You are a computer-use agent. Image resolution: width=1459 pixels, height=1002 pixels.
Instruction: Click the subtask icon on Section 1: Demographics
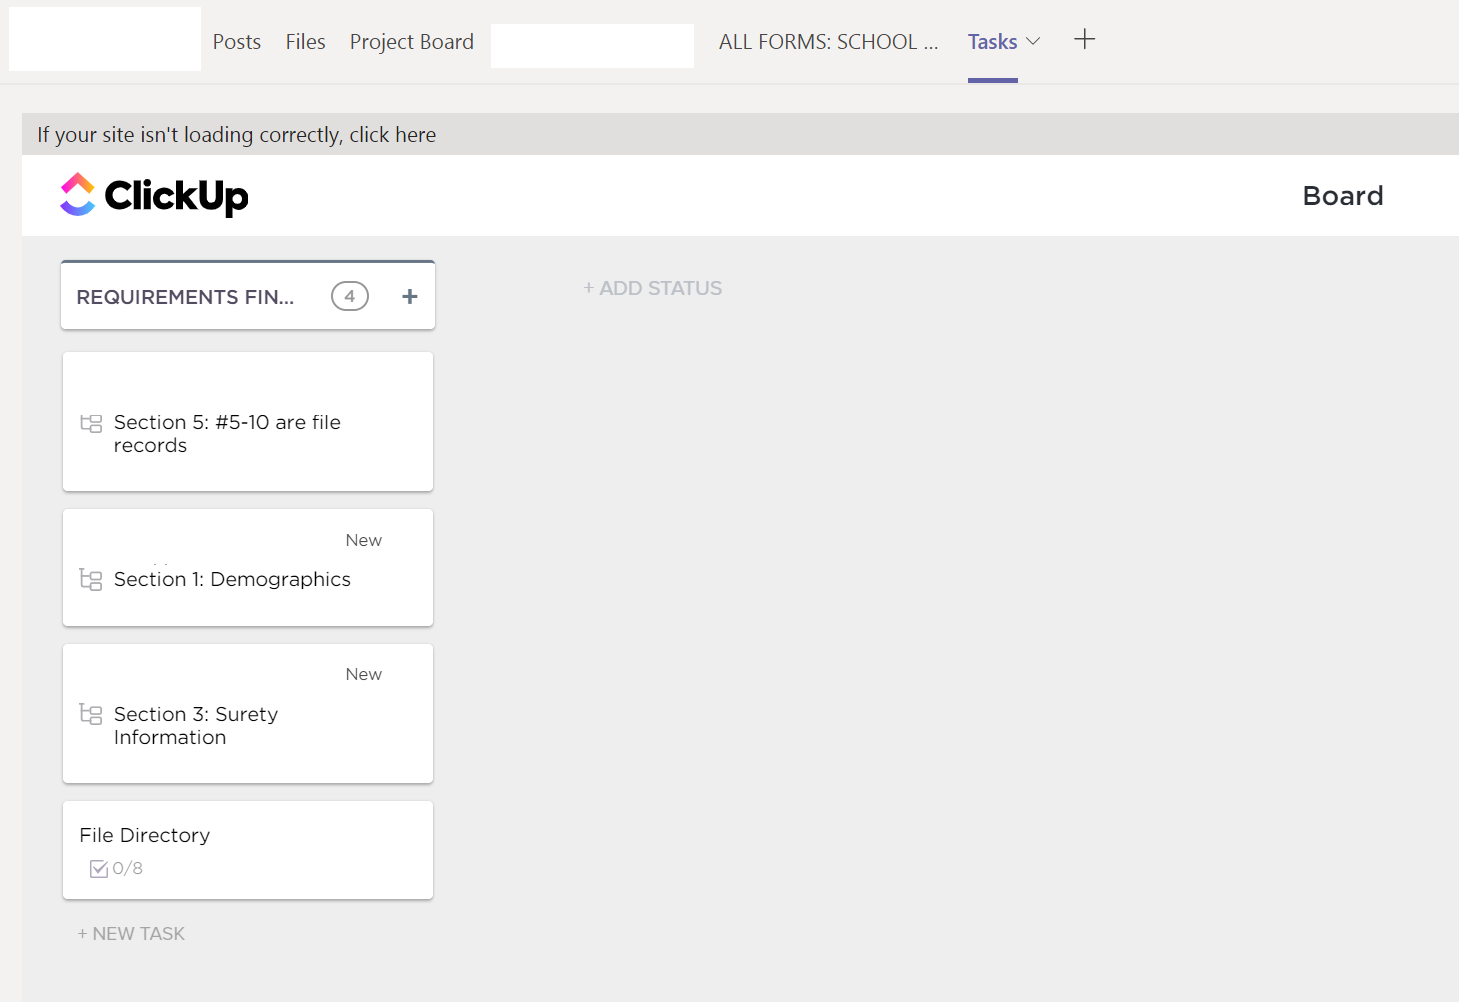(x=91, y=580)
